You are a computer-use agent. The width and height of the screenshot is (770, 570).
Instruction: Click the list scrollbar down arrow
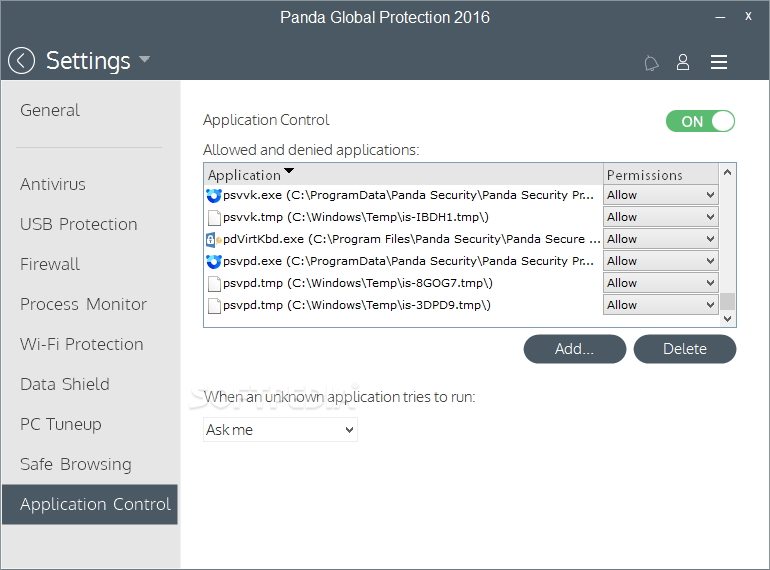727,319
